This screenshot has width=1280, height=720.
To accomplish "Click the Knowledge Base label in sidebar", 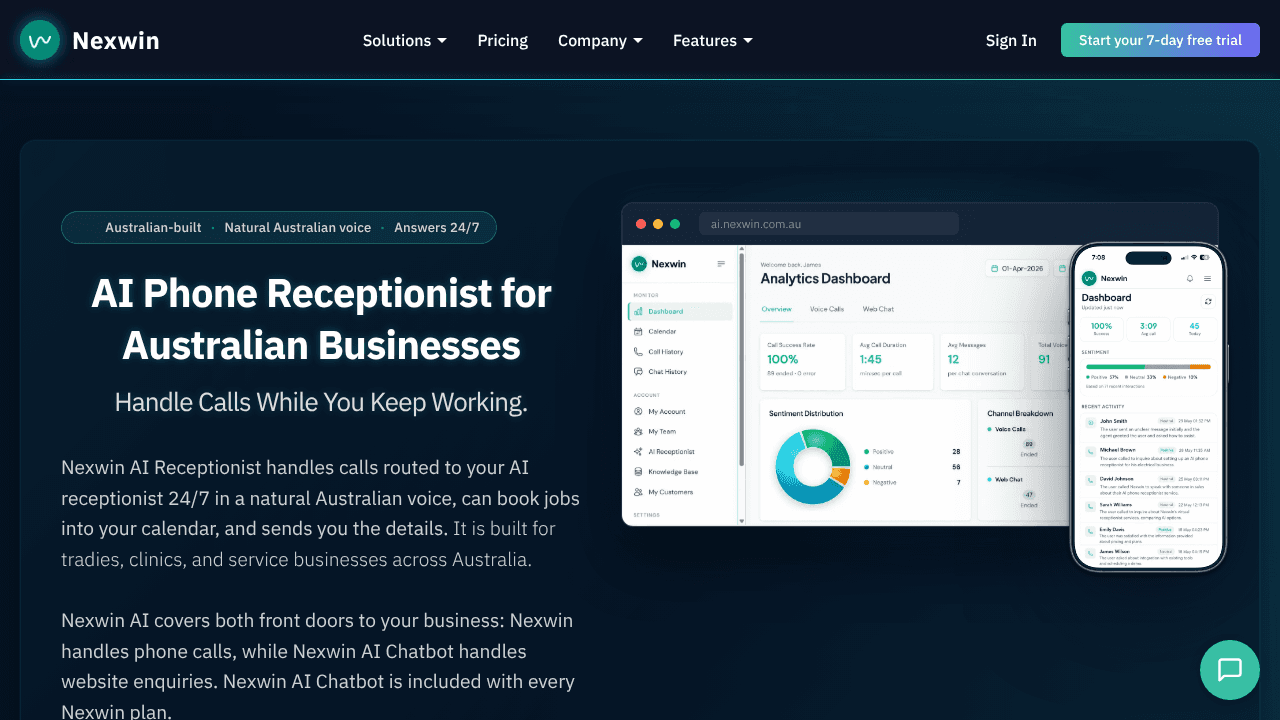I will pyautogui.click(x=673, y=472).
